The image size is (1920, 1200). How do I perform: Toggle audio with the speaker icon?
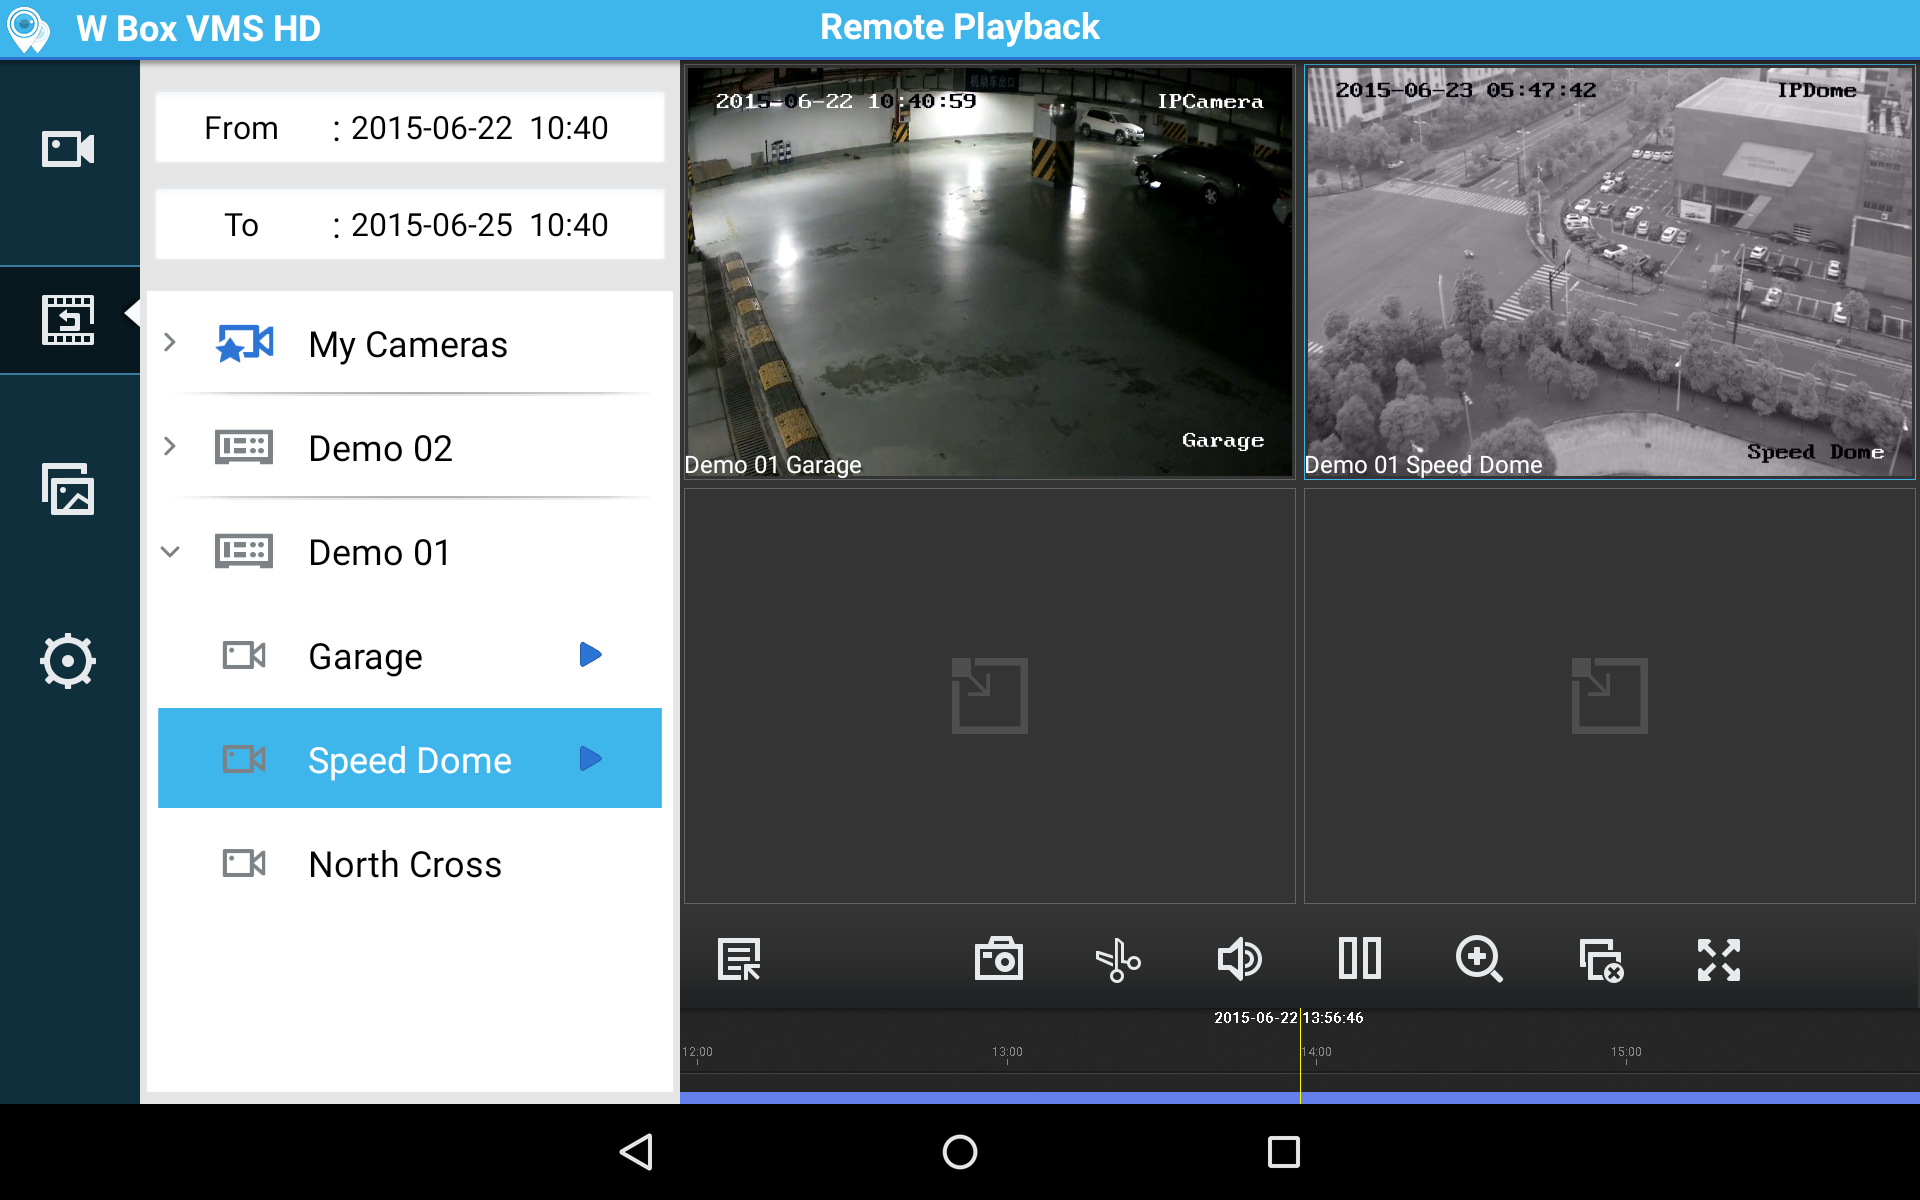tap(1239, 959)
